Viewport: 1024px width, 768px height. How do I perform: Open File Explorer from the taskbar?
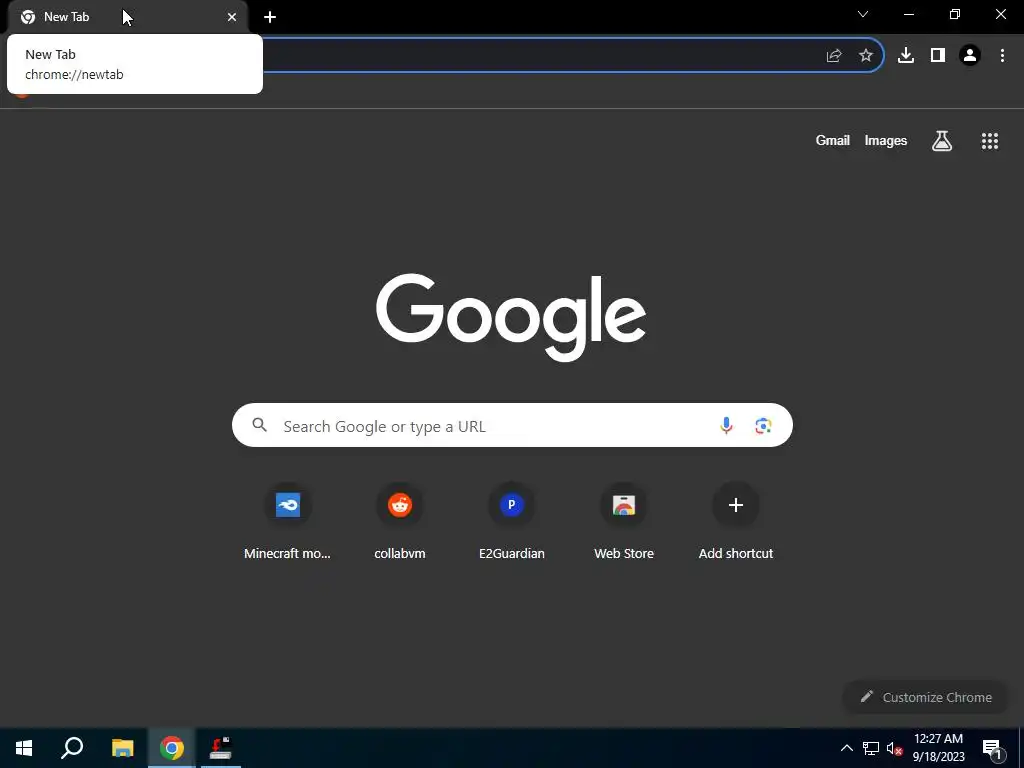coord(122,748)
